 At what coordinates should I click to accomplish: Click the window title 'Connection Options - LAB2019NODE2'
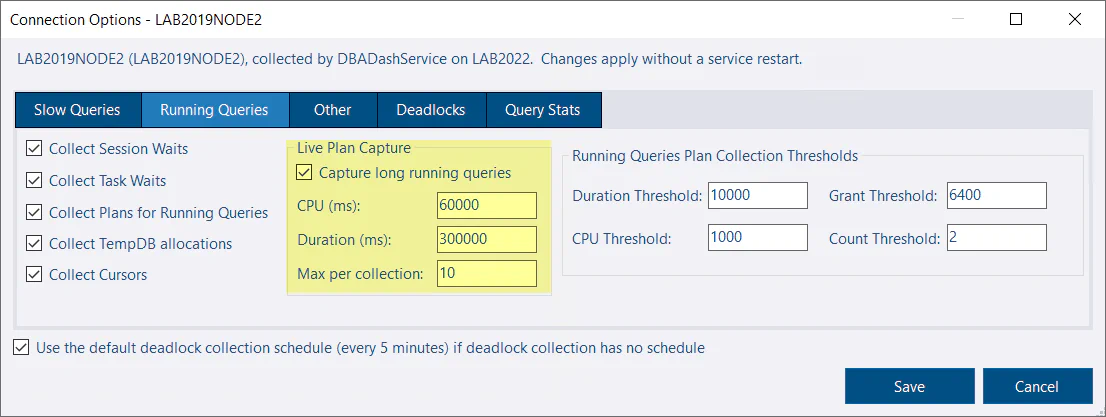(x=135, y=20)
